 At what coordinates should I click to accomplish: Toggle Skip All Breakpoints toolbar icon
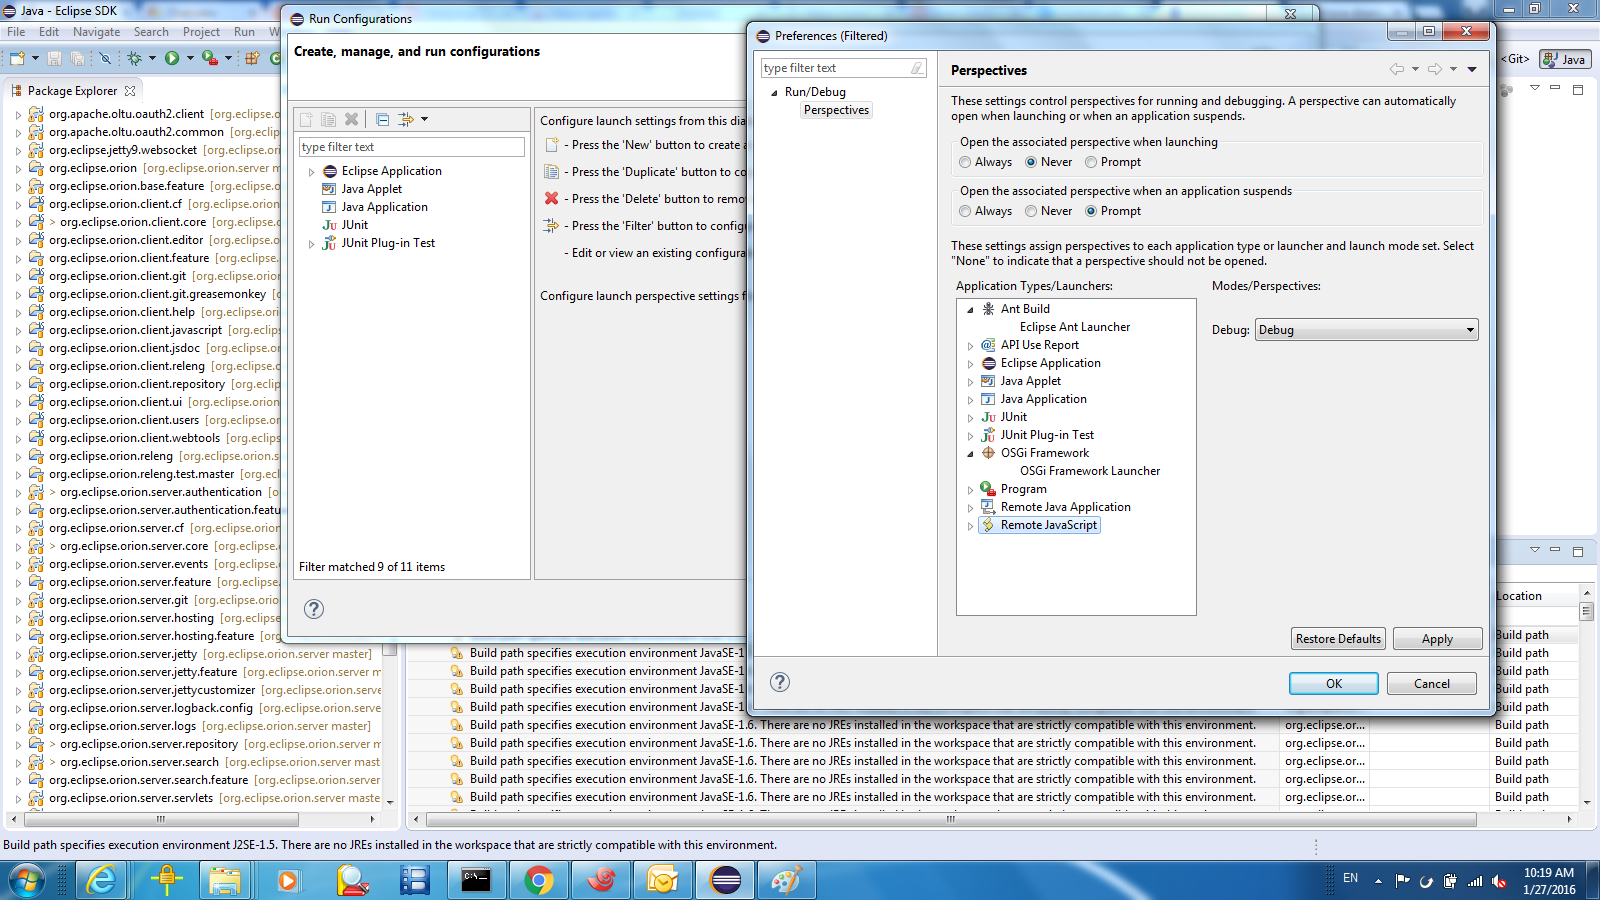[x=105, y=59]
